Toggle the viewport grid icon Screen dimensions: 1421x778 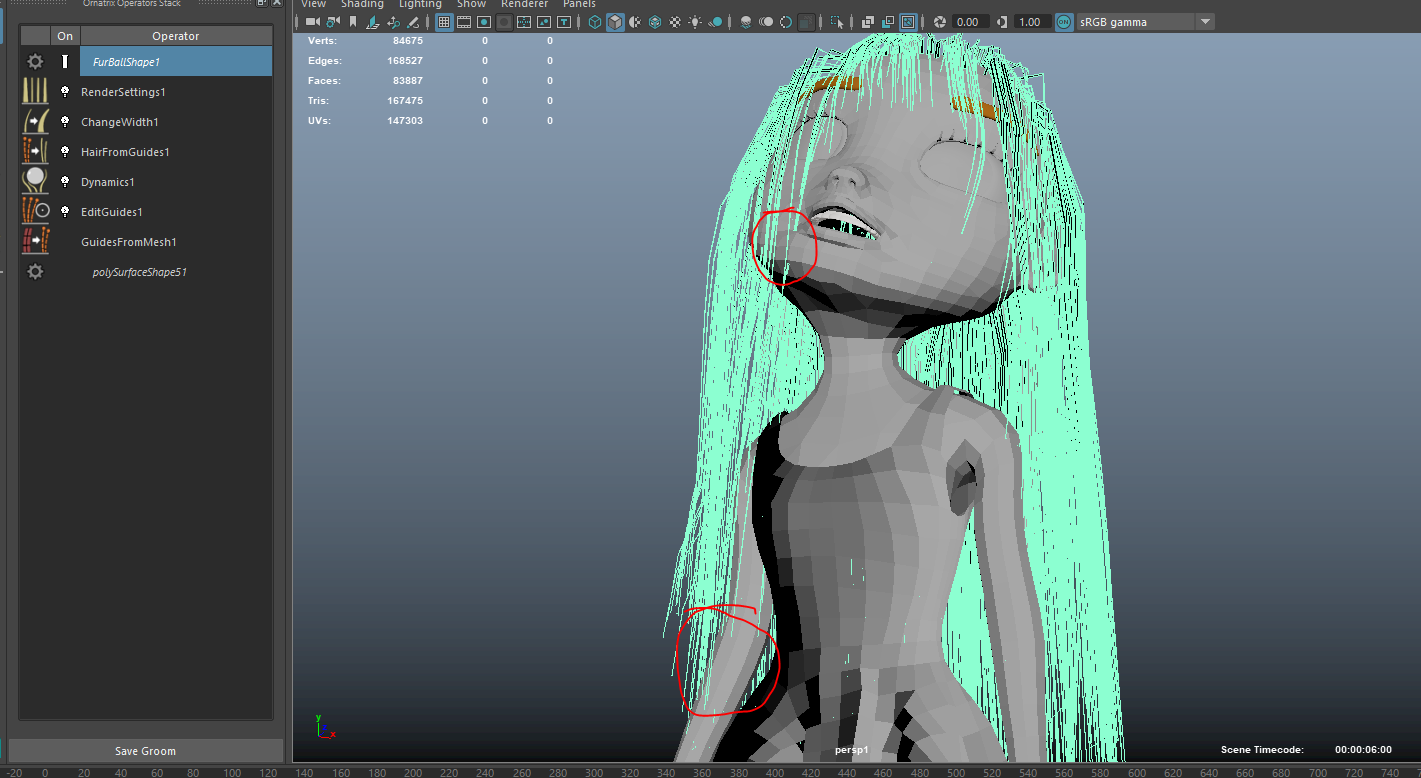point(444,22)
